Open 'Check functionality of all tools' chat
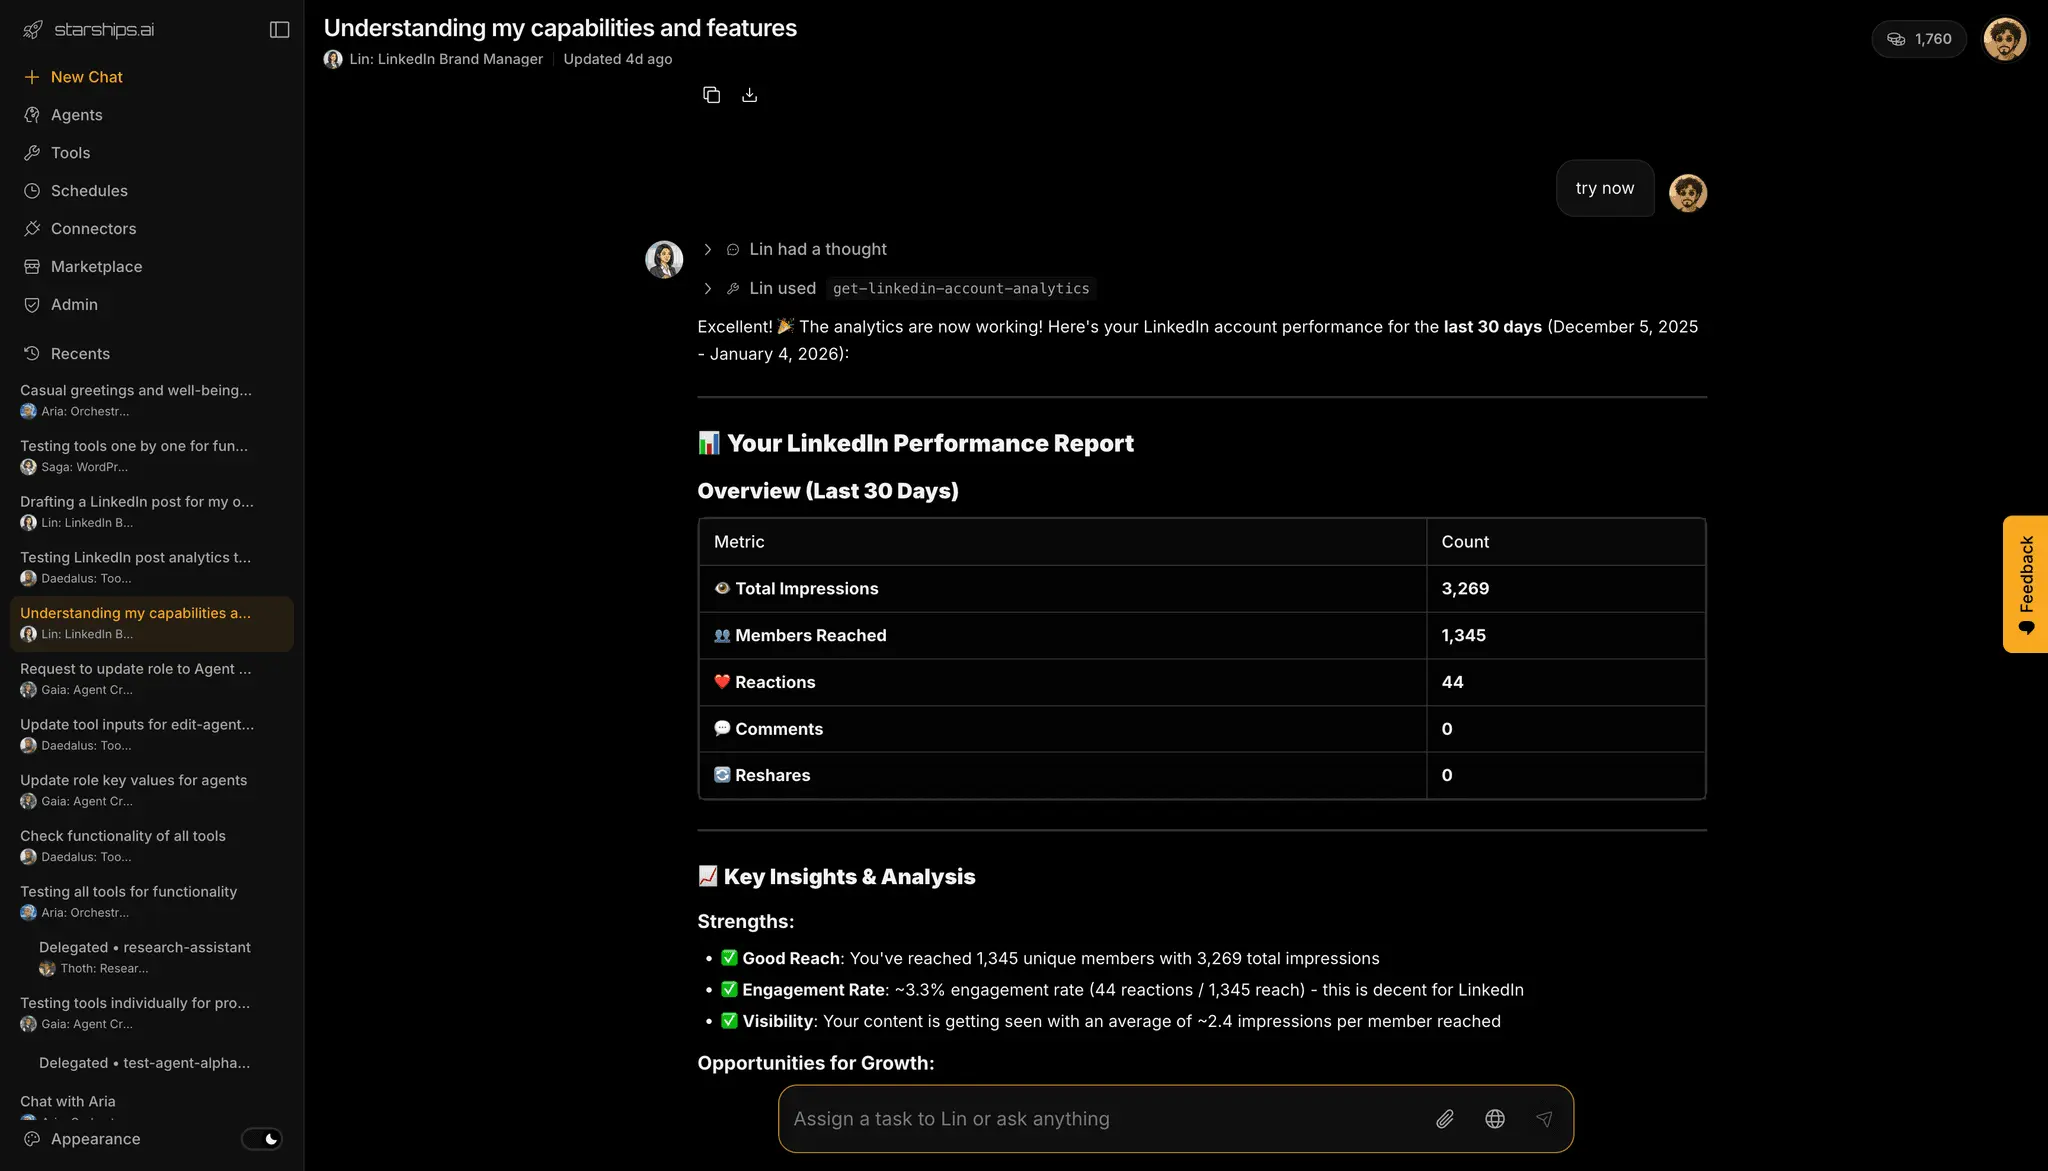 [150, 845]
